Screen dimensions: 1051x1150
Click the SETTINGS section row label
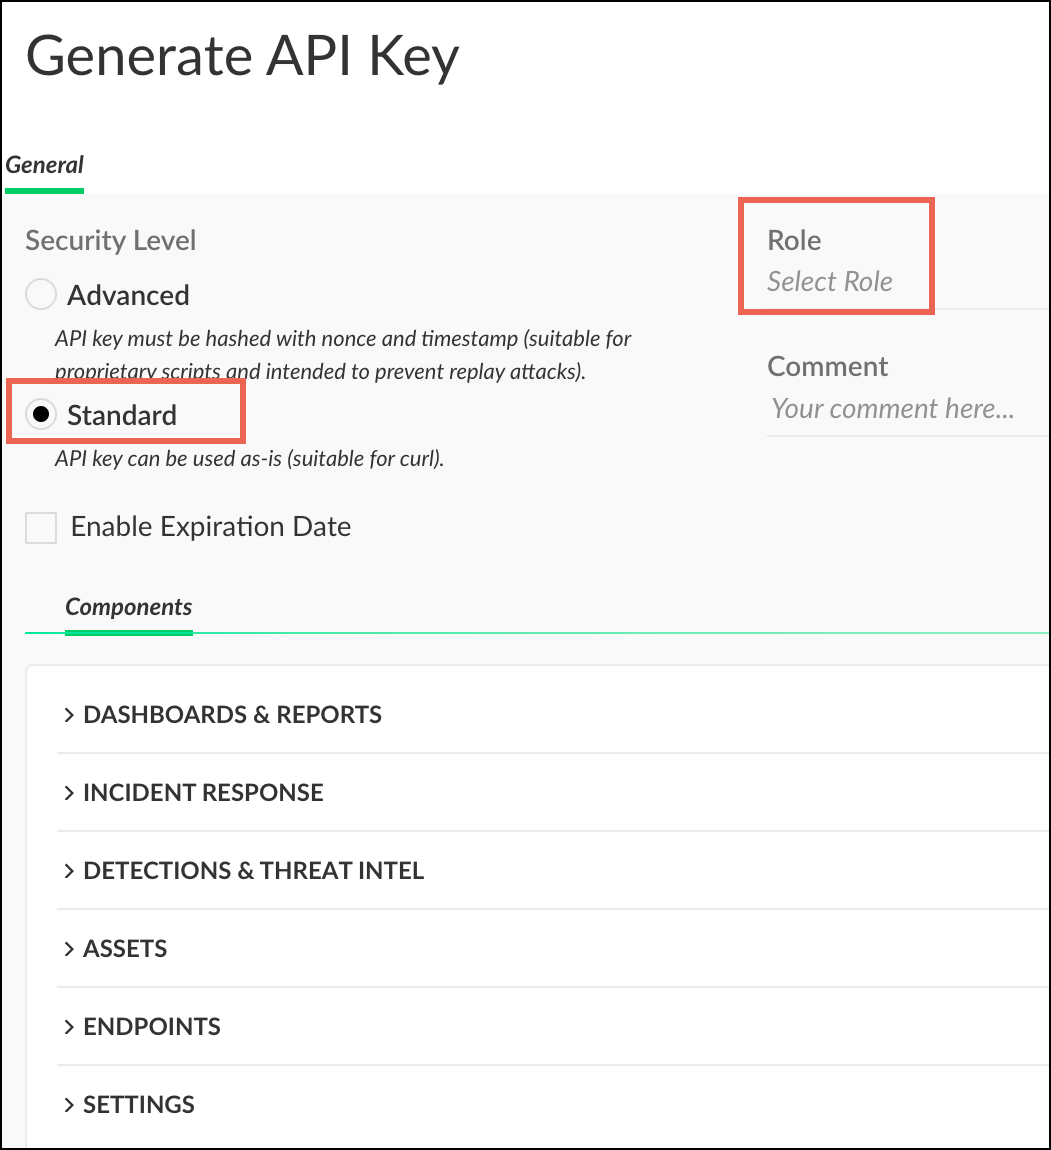(x=139, y=1105)
